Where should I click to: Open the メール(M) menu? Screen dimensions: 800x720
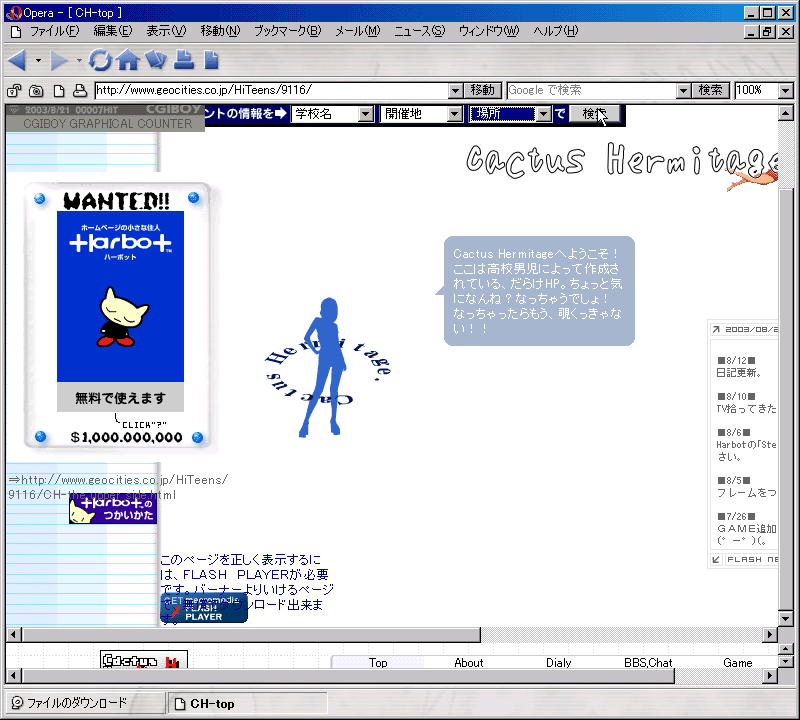[x=357, y=32]
